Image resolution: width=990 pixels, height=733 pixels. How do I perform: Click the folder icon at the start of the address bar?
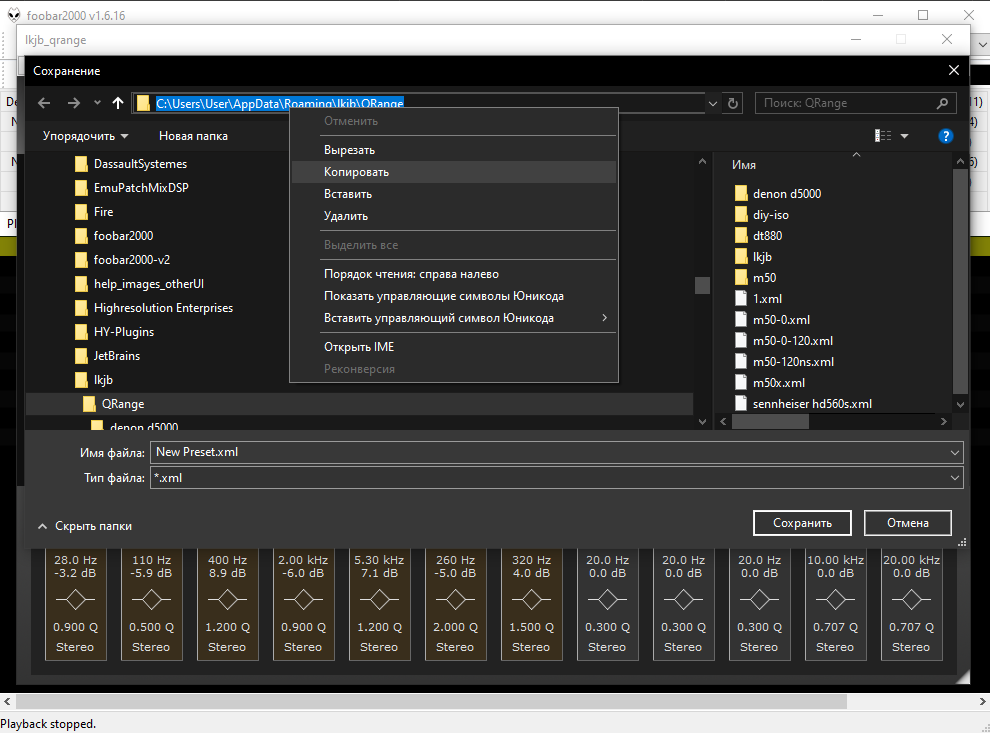pos(144,103)
